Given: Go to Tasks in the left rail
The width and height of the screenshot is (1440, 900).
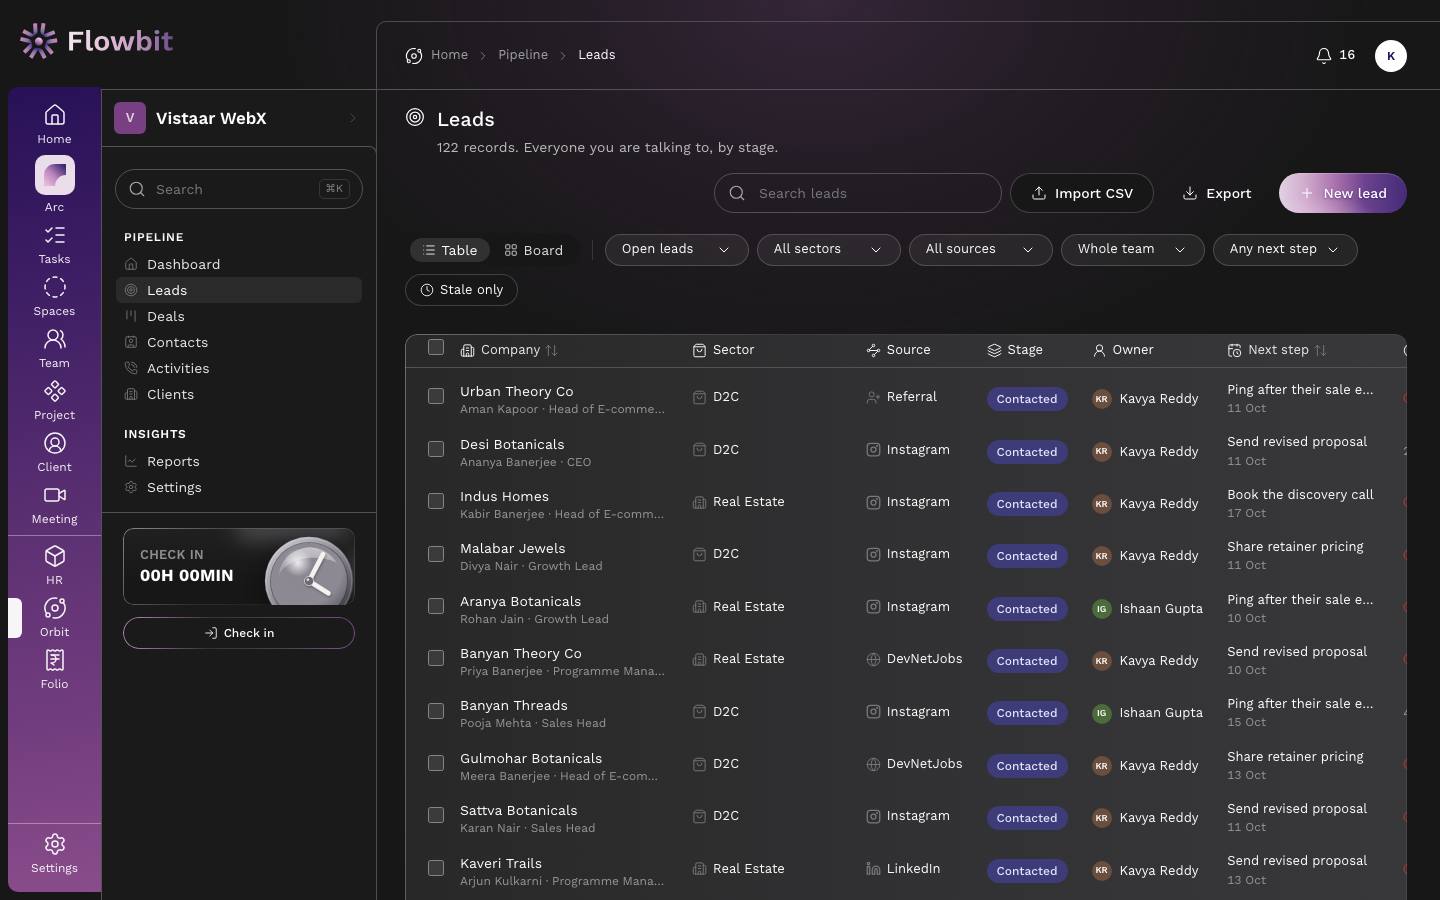Looking at the screenshot, I should (54, 245).
